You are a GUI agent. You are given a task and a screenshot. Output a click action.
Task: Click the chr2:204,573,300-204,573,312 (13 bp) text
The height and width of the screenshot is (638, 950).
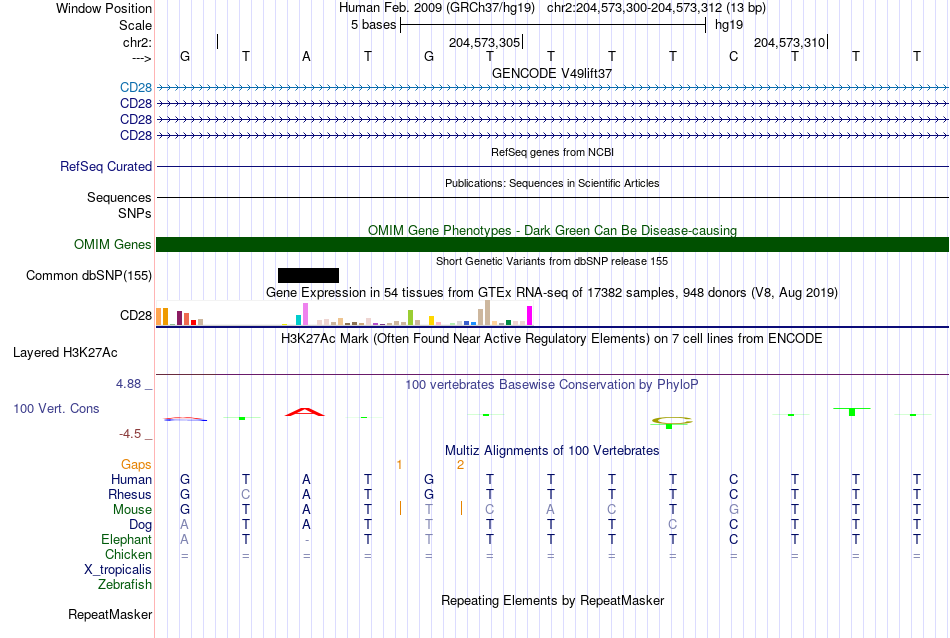click(x=656, y=8)
